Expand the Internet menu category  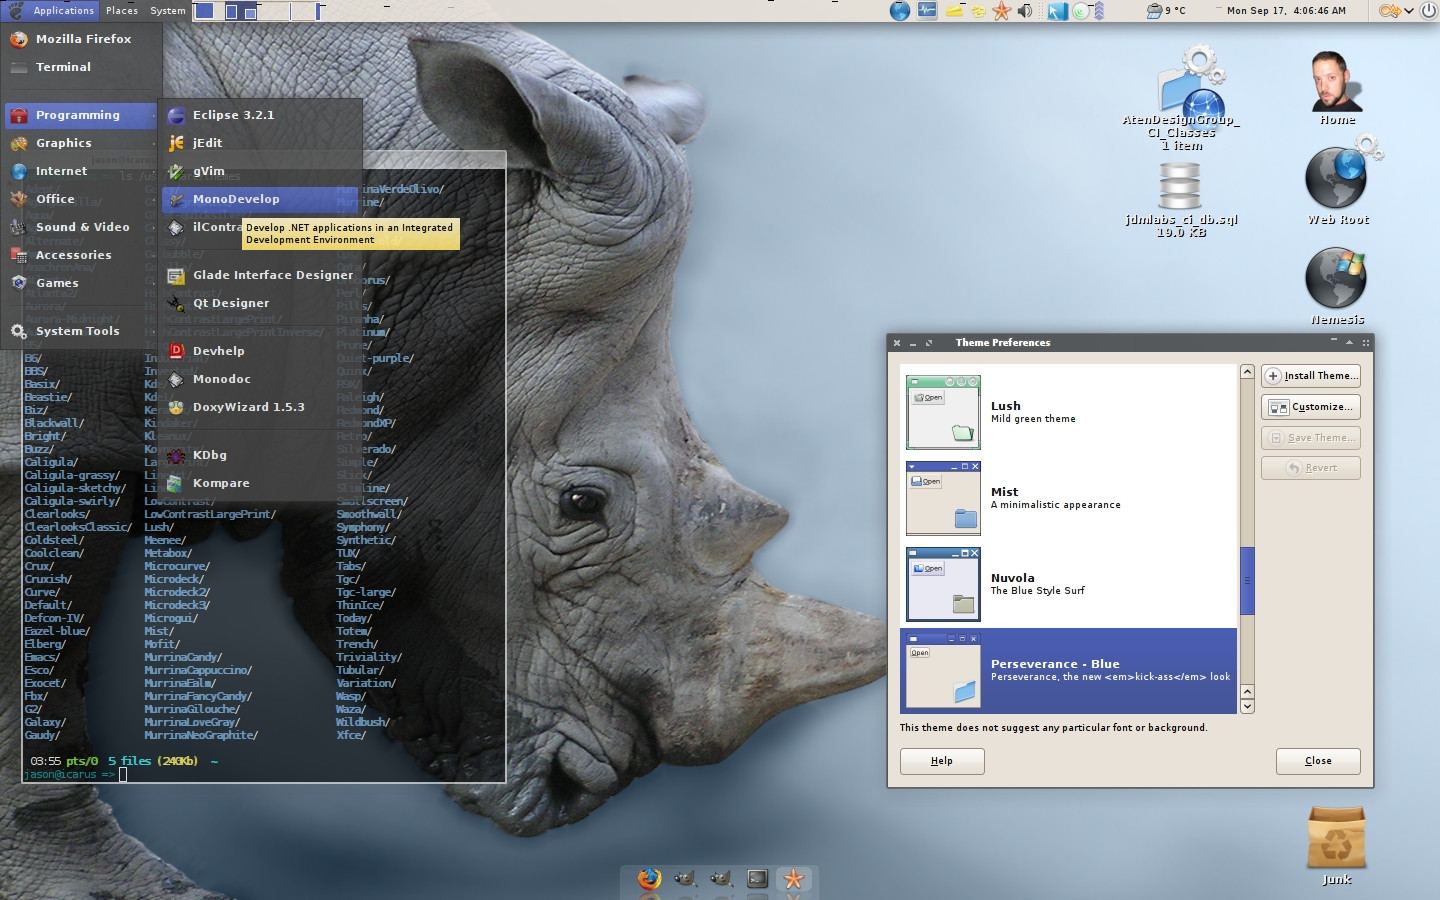pos(81,171)
